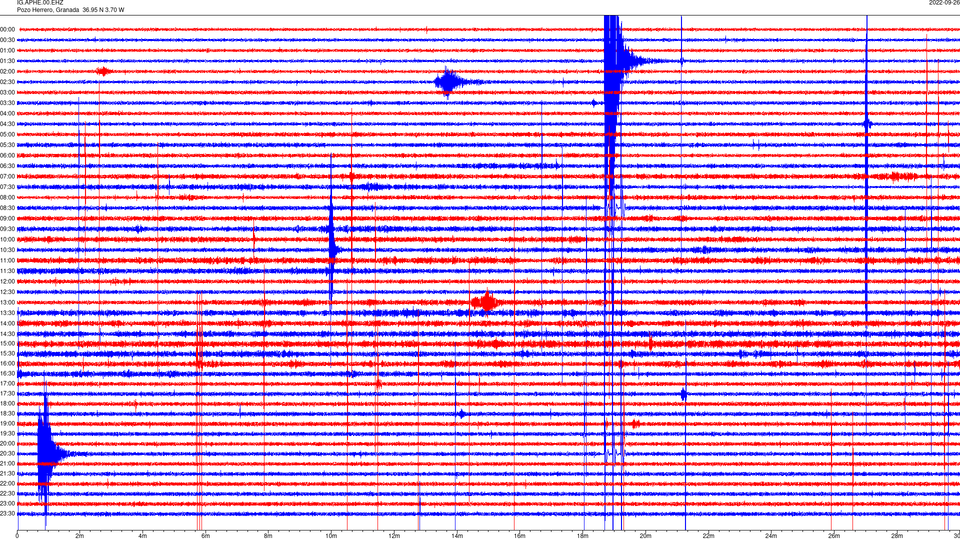Viewport: 960px width, 540px height.
Task: Click the 28m tick label on the time axis
Action: point(897,536)
